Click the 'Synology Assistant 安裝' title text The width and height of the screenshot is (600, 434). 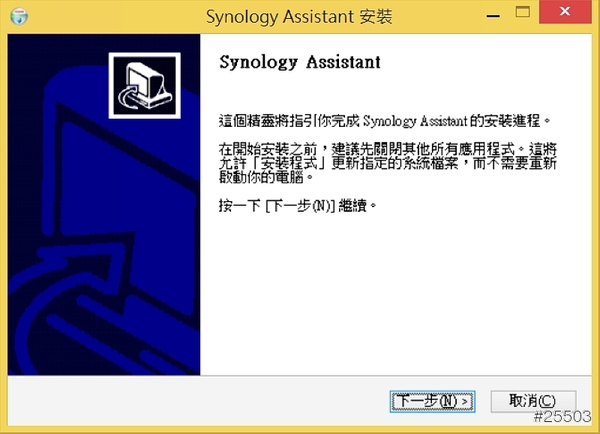point(299,17)
